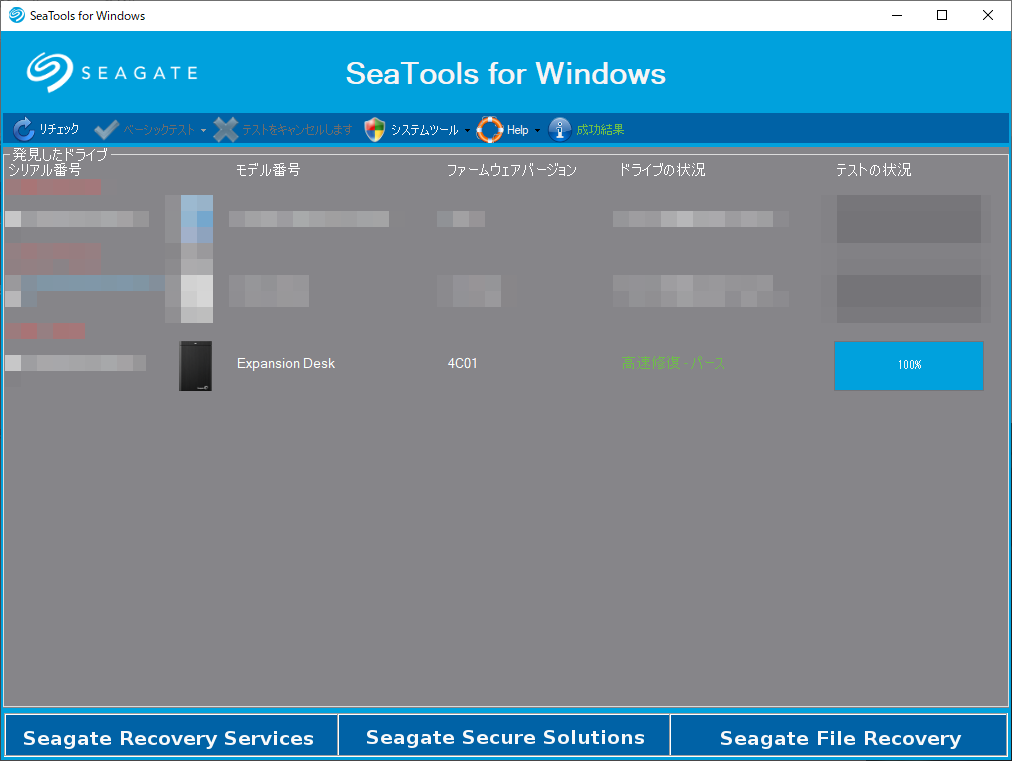Open the Help menu label
Screen dimensions: 1012x761
pos(518,130)
